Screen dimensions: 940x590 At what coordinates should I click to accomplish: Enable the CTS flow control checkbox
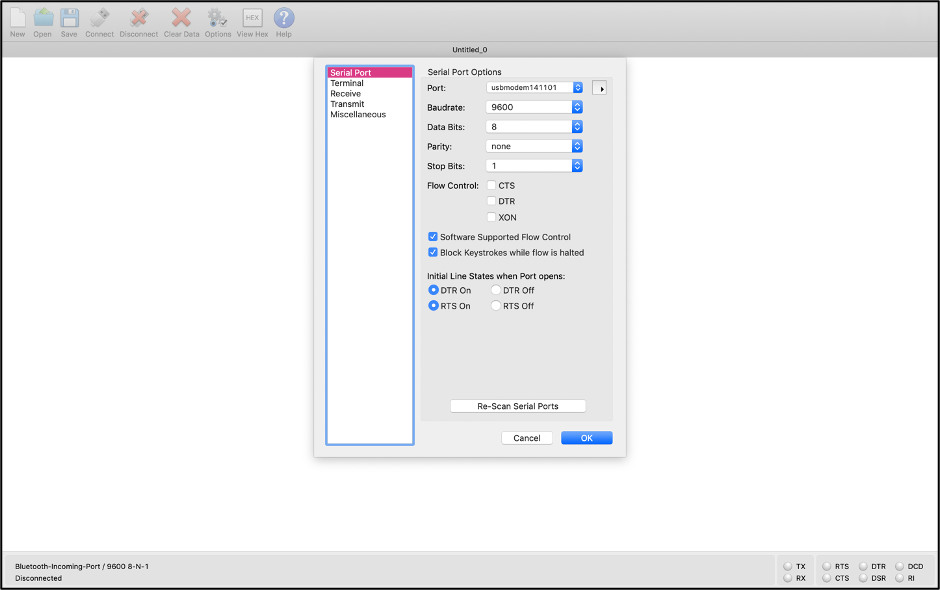(x=491, y=186)
